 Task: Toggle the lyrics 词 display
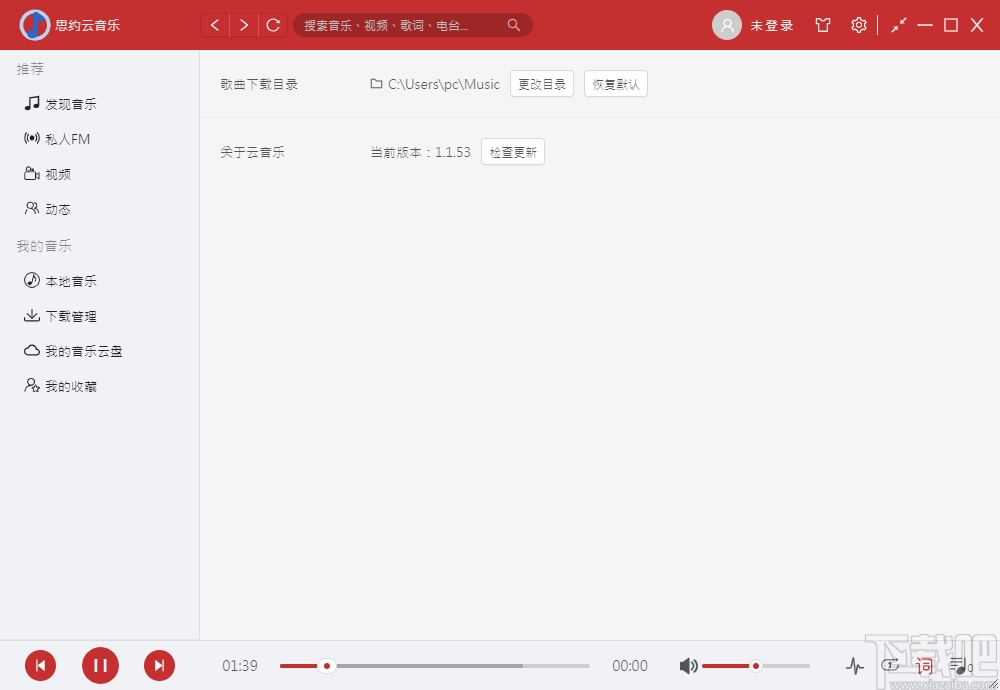click(923, 666)
